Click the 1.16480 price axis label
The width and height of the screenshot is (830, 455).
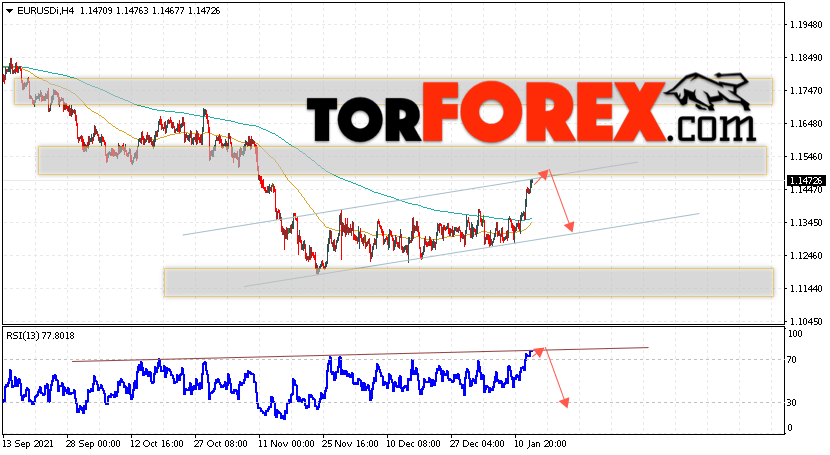coord(806,123)
